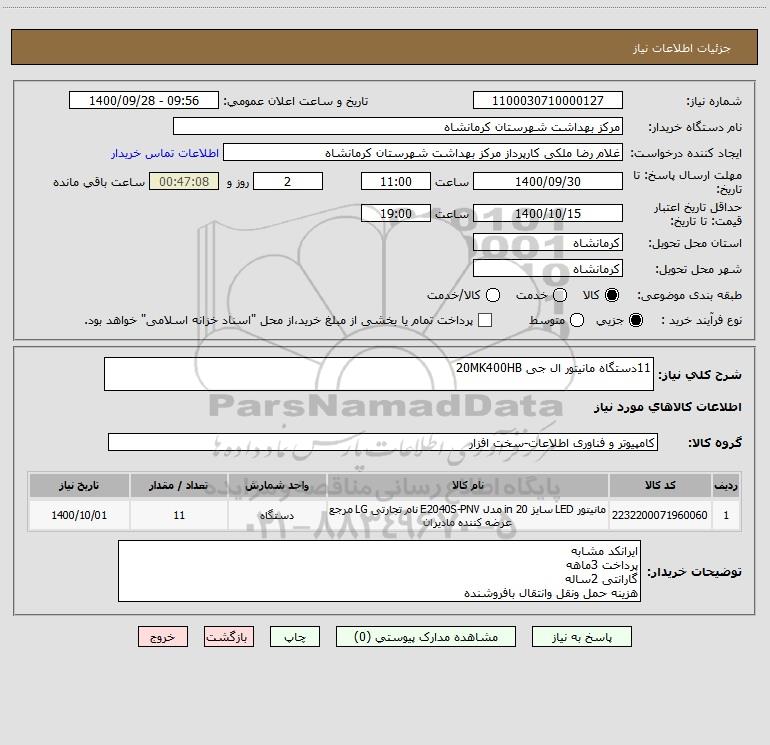
Task: Click the quantity cell 11
Action: click(179, 515)
